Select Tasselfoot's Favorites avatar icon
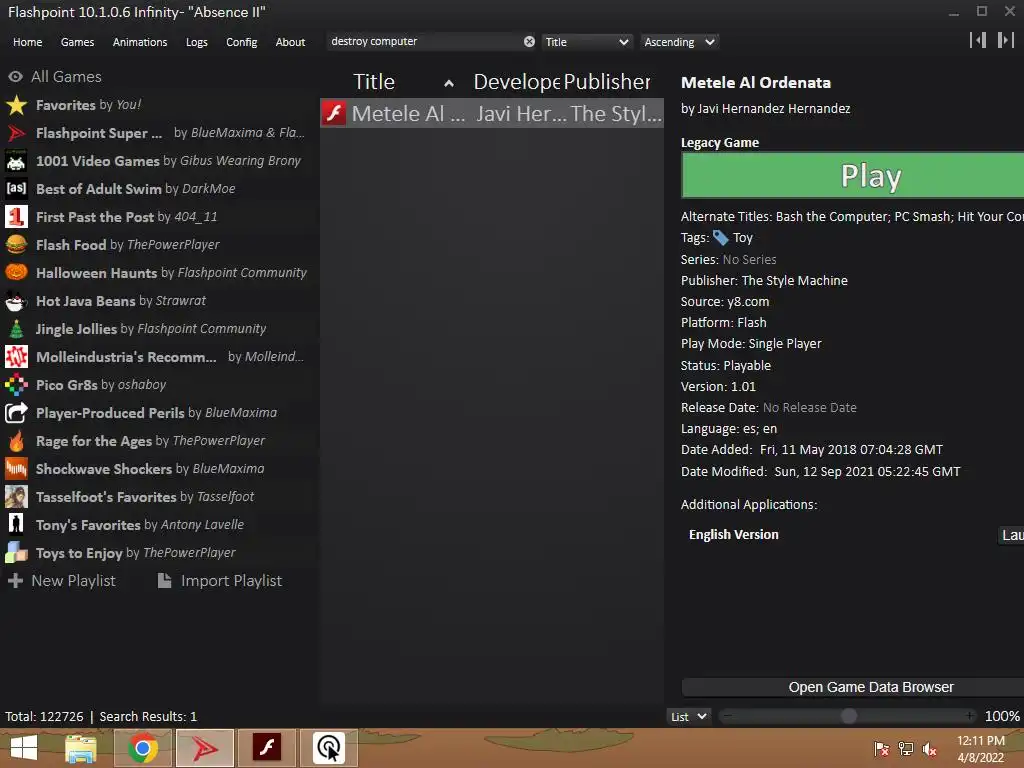The width and height of the screenshot is (1024, 768). [16, 497]
